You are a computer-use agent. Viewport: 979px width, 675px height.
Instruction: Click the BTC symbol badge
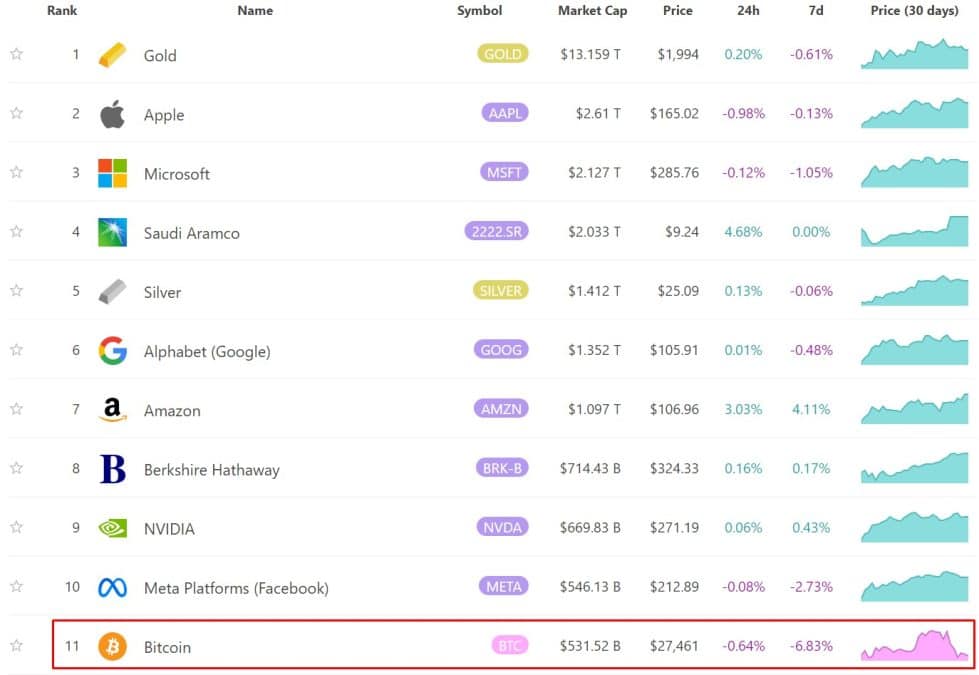[x=509, y=645]
